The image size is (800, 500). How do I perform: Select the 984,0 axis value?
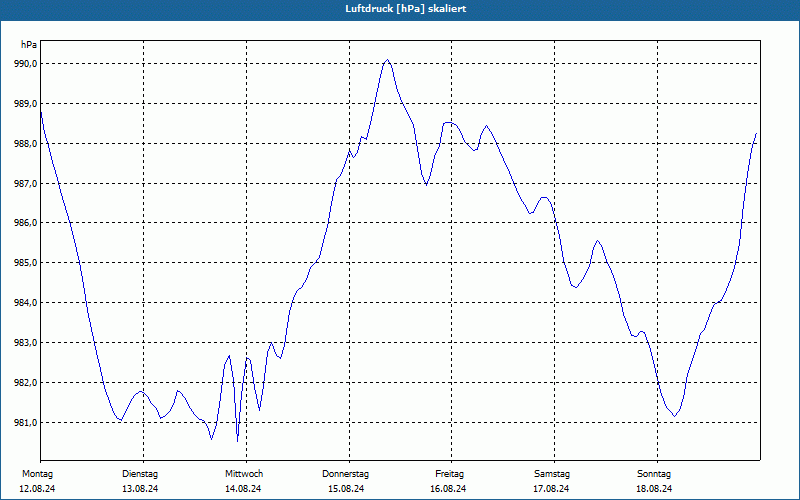25,303
